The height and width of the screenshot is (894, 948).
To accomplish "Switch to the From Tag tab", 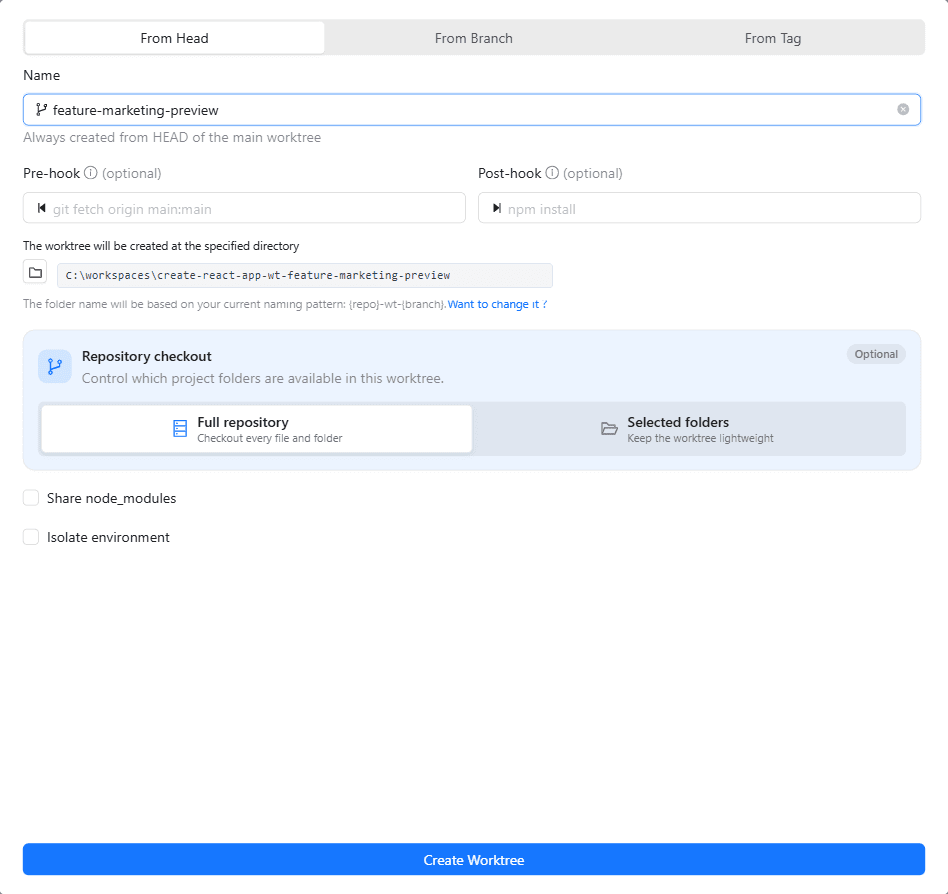I will point(773,38).
